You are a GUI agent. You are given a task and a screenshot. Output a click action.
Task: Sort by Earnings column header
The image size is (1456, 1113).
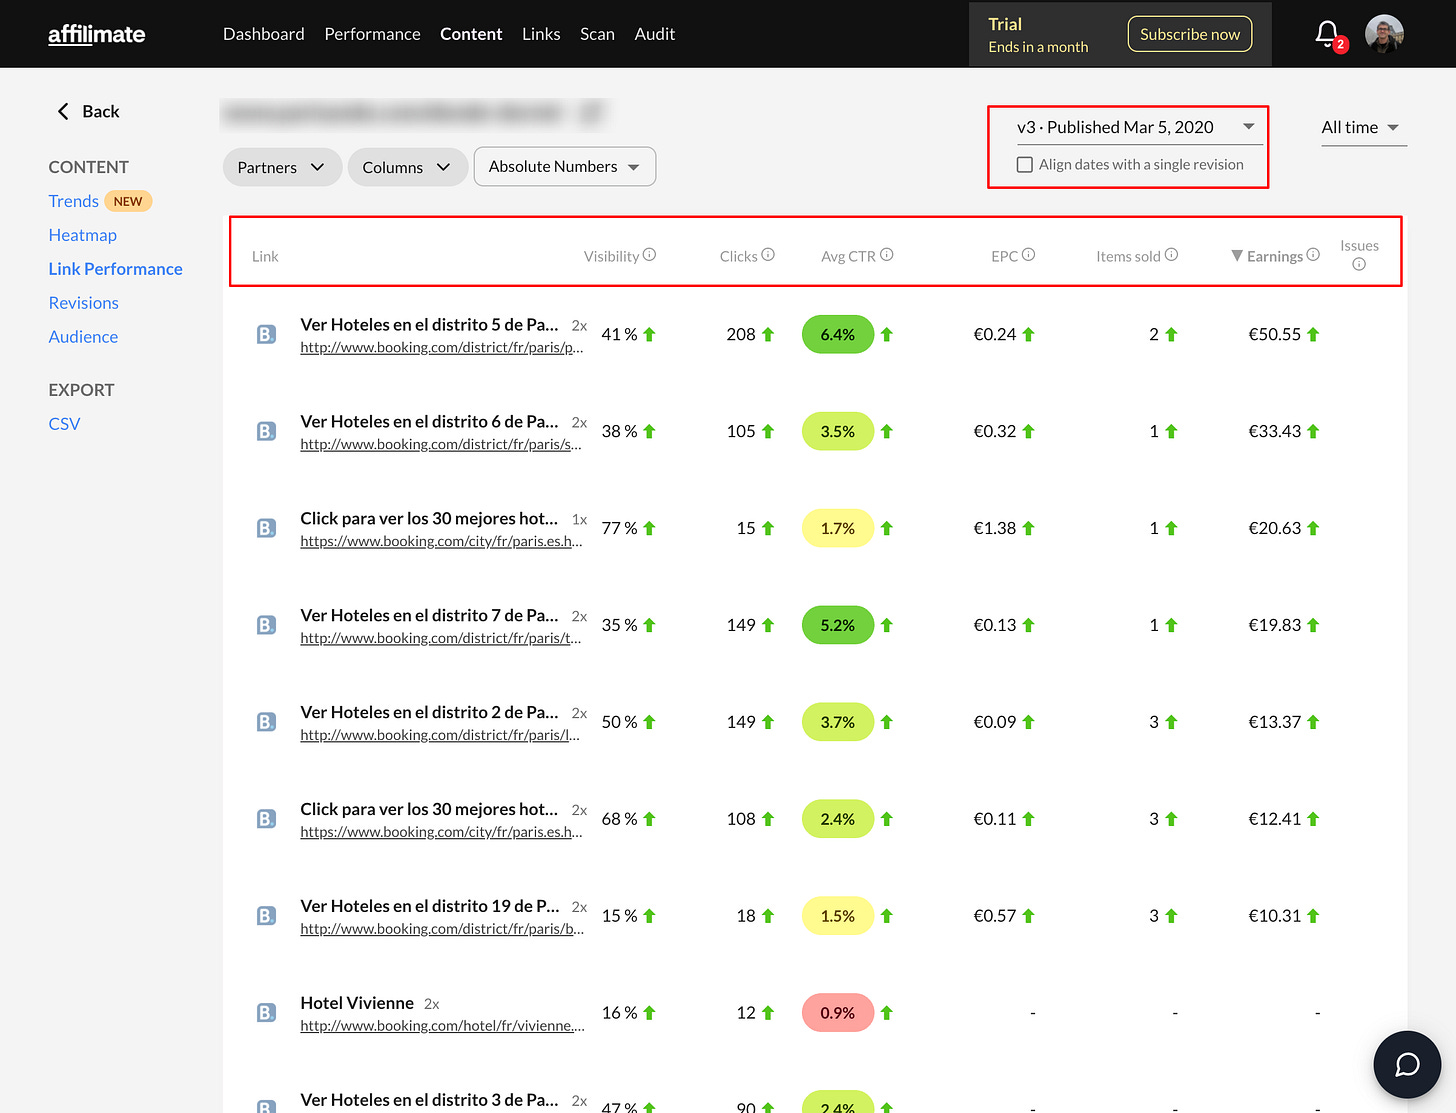tap(1275, 256)
